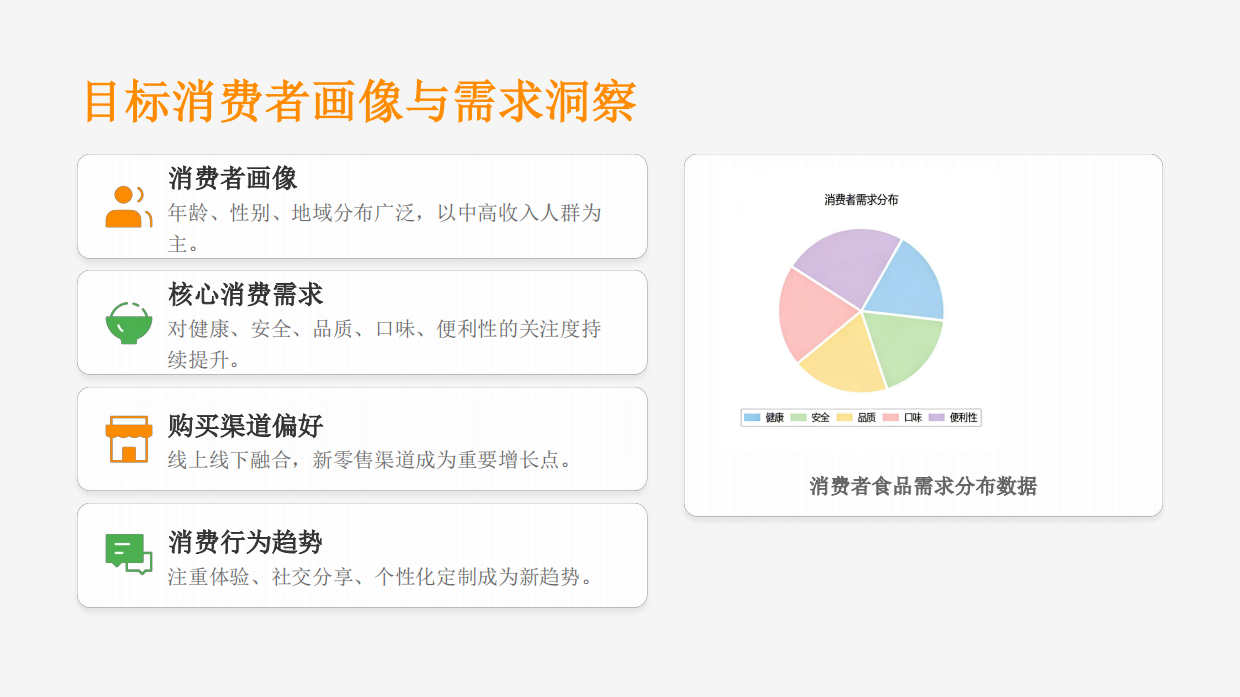Click the caption 消费者食品需求分布数据
1240x697 pixels.
click(923, 486)
